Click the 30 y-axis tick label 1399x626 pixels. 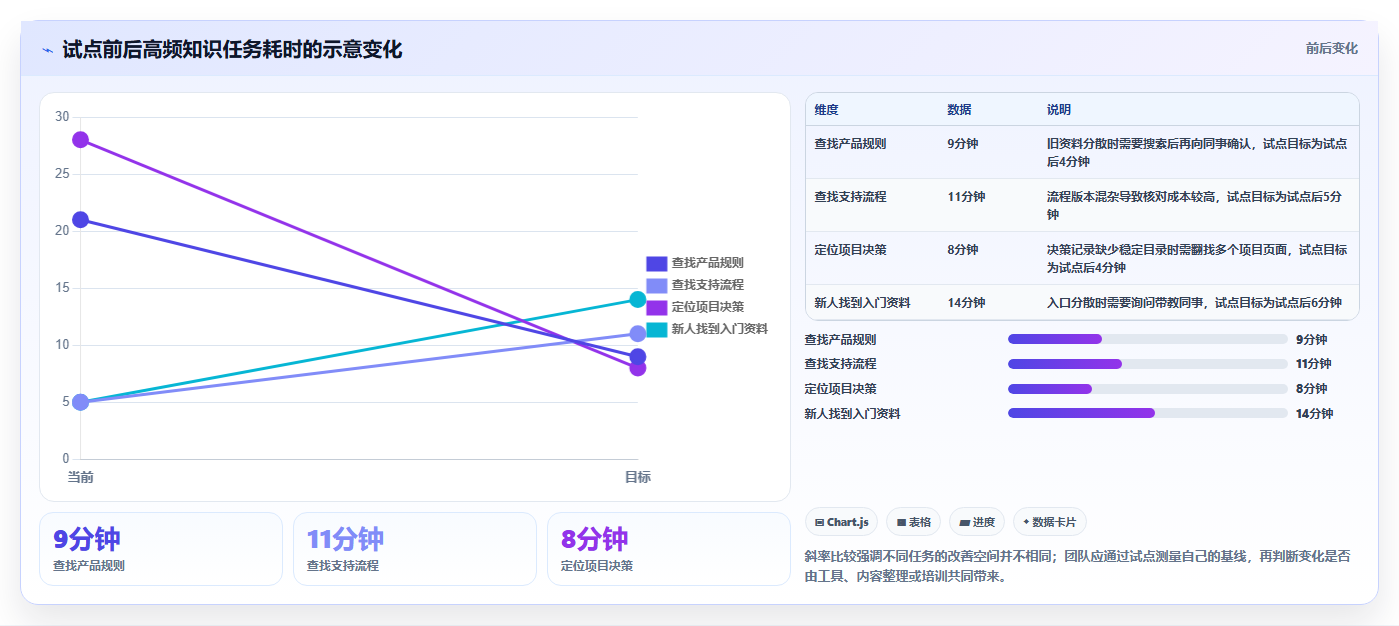pyautogui.click(x=62, y=117)
